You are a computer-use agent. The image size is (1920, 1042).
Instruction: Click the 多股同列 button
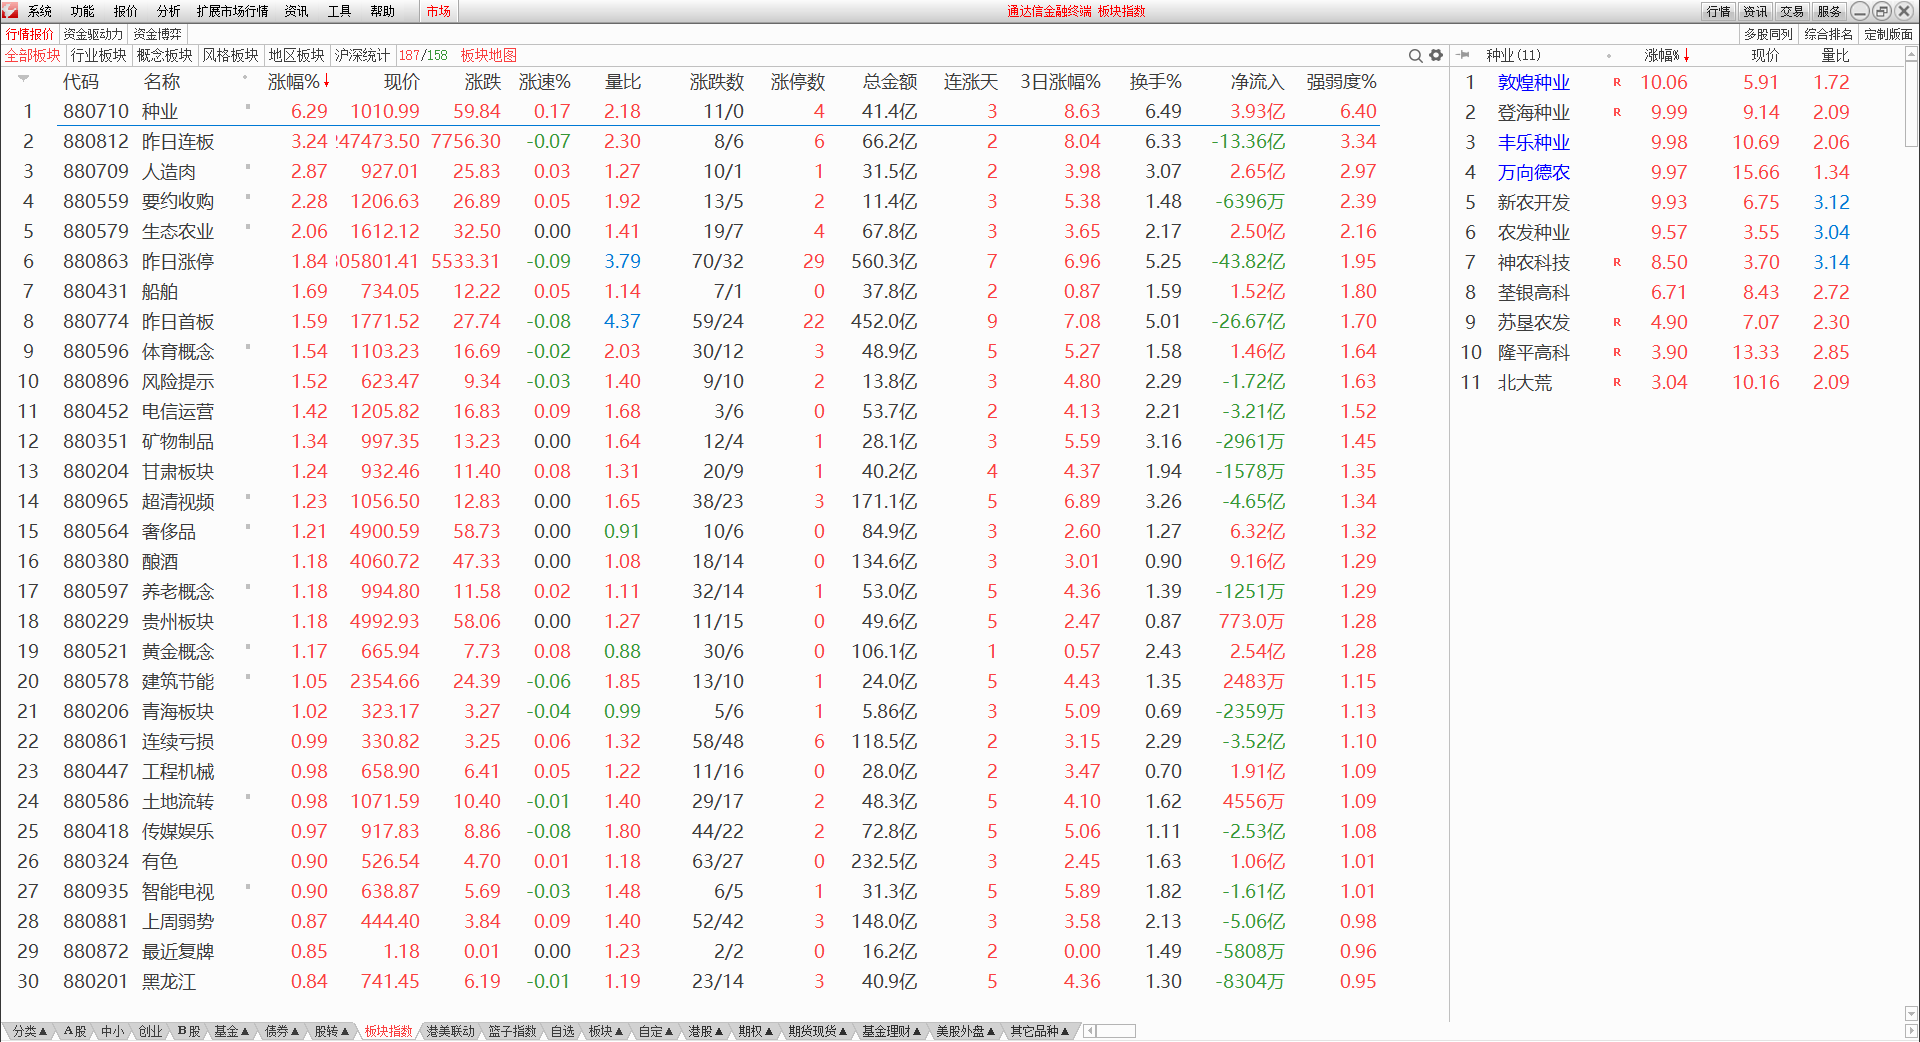[1769, 34]
